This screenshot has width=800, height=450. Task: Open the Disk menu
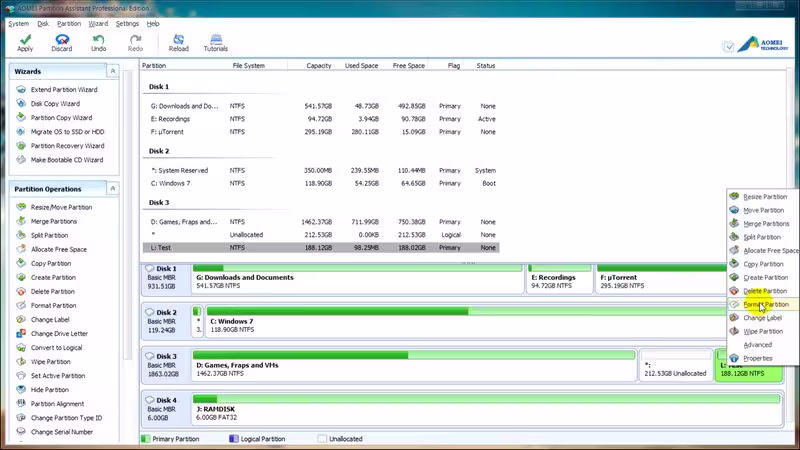click(x=43, y=23)
